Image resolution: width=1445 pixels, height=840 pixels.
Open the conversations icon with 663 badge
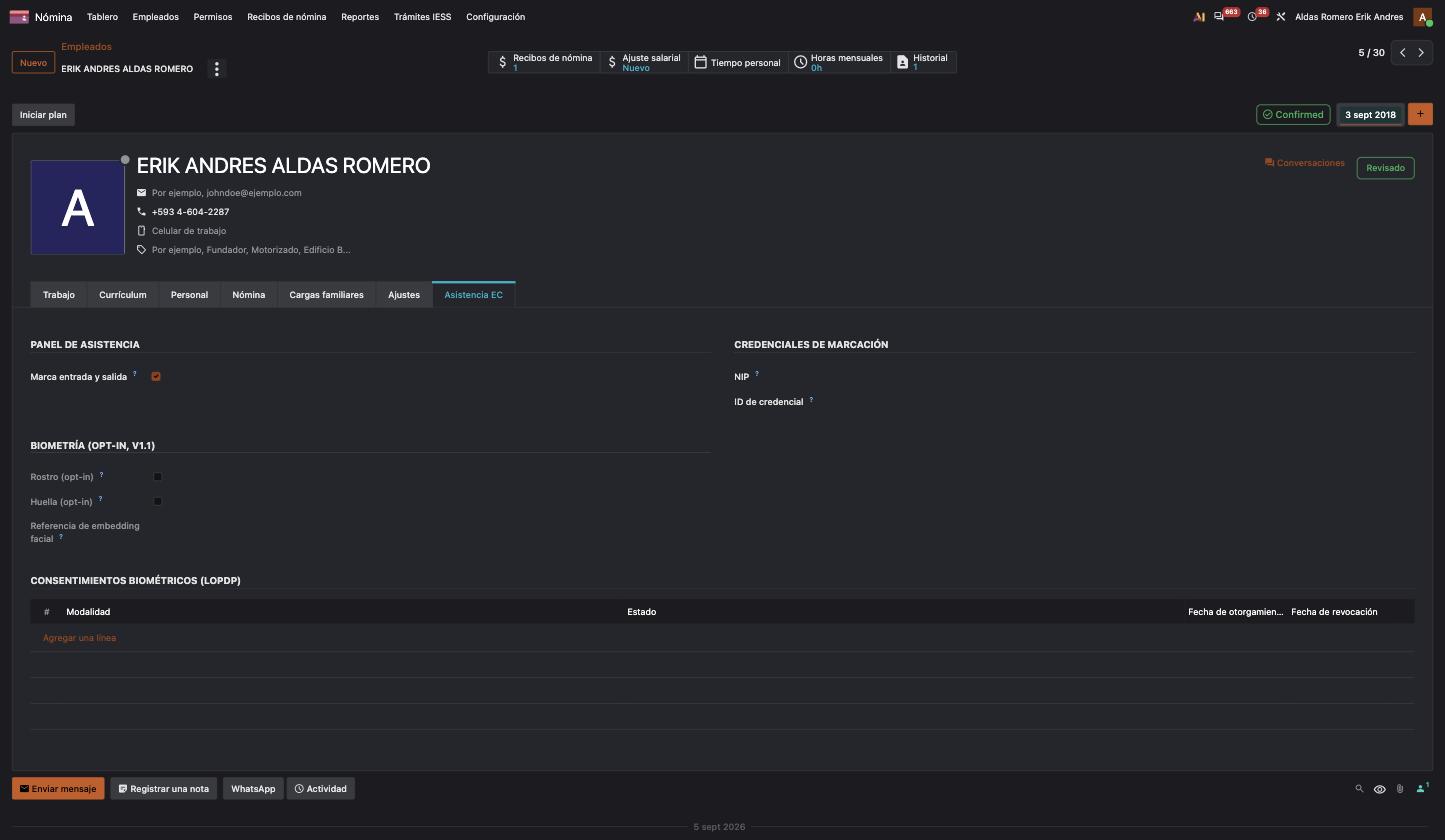(x=1219, y=17)
